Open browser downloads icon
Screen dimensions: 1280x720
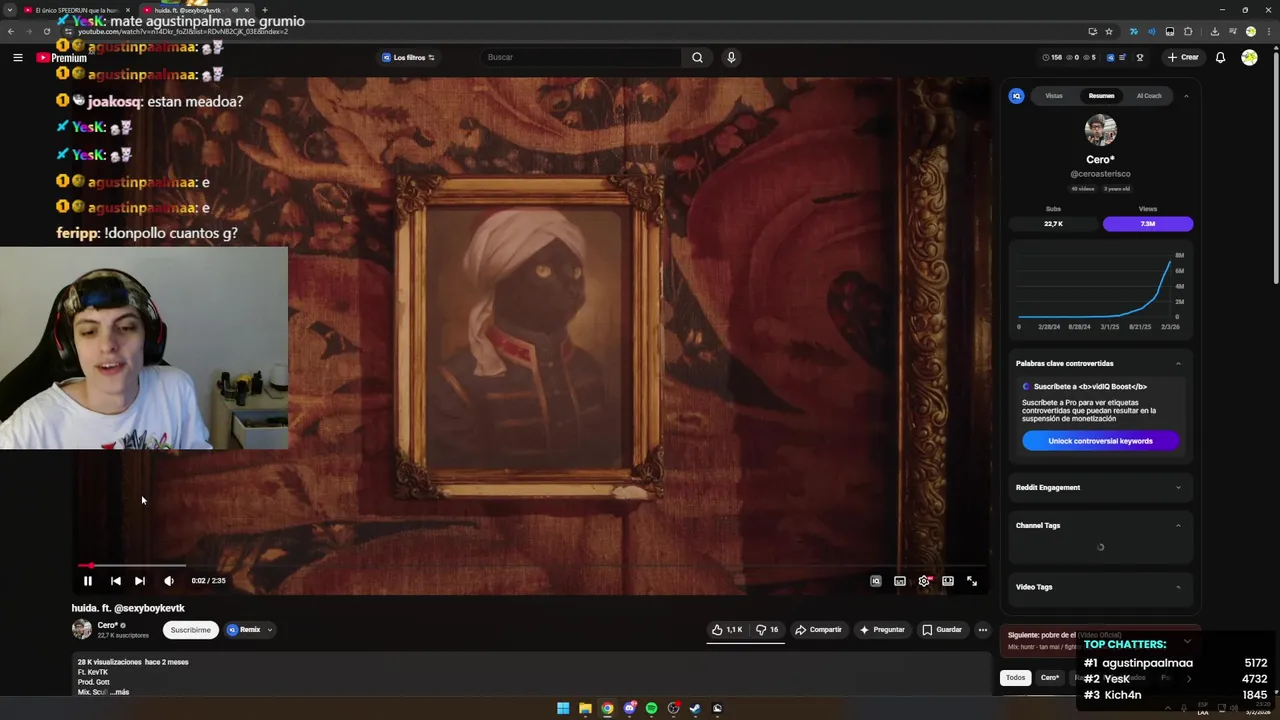(x=1215, y=31)
